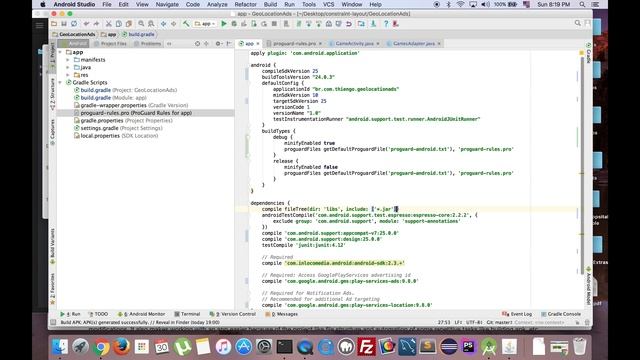Open the Gradle Console panel
The height and width of the screenshot is (360, 640).
coord(561,314)
